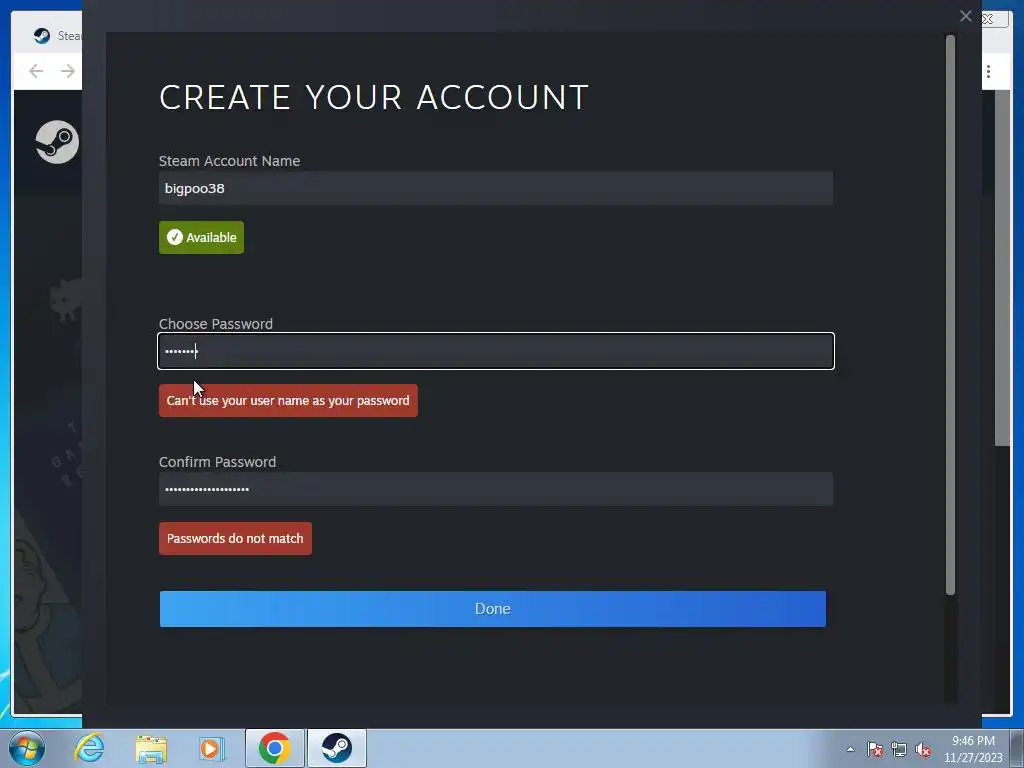Open the browser's three-dot menu

(989, 71)
